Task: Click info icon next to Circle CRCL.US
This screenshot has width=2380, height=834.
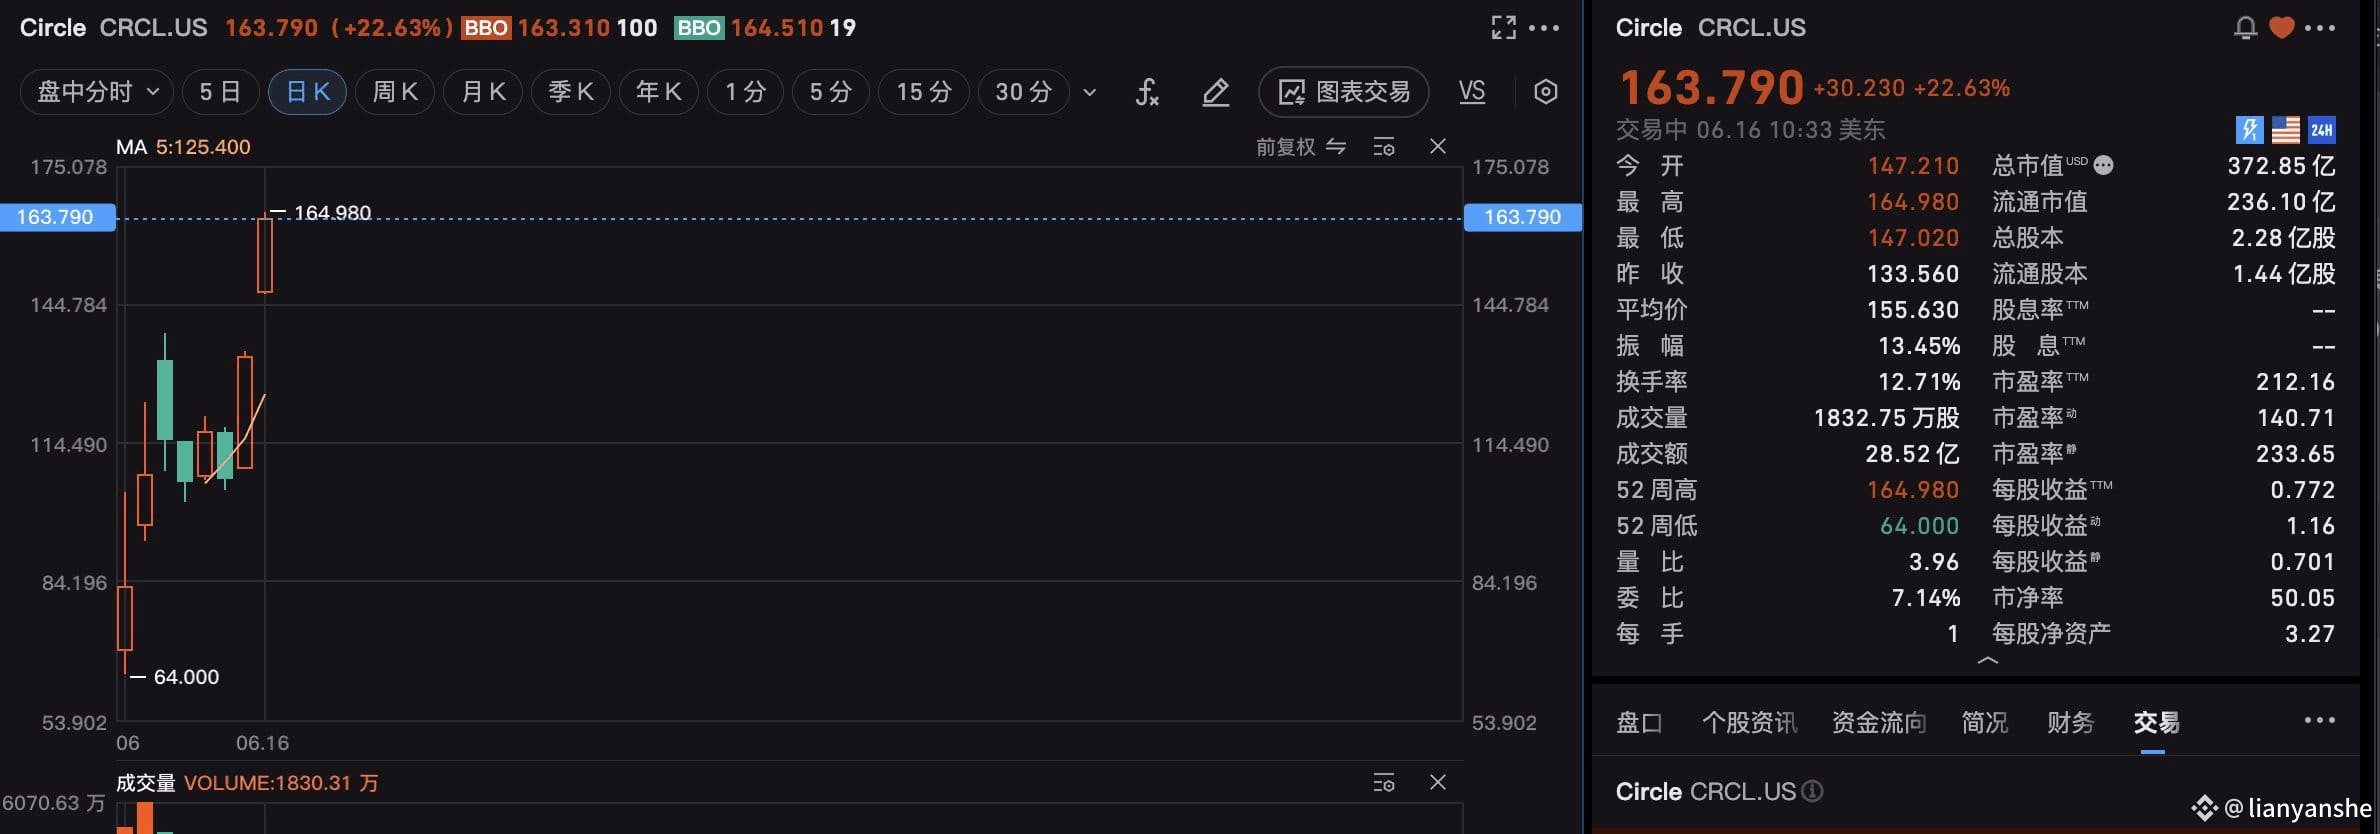Action: [1812, 792]
